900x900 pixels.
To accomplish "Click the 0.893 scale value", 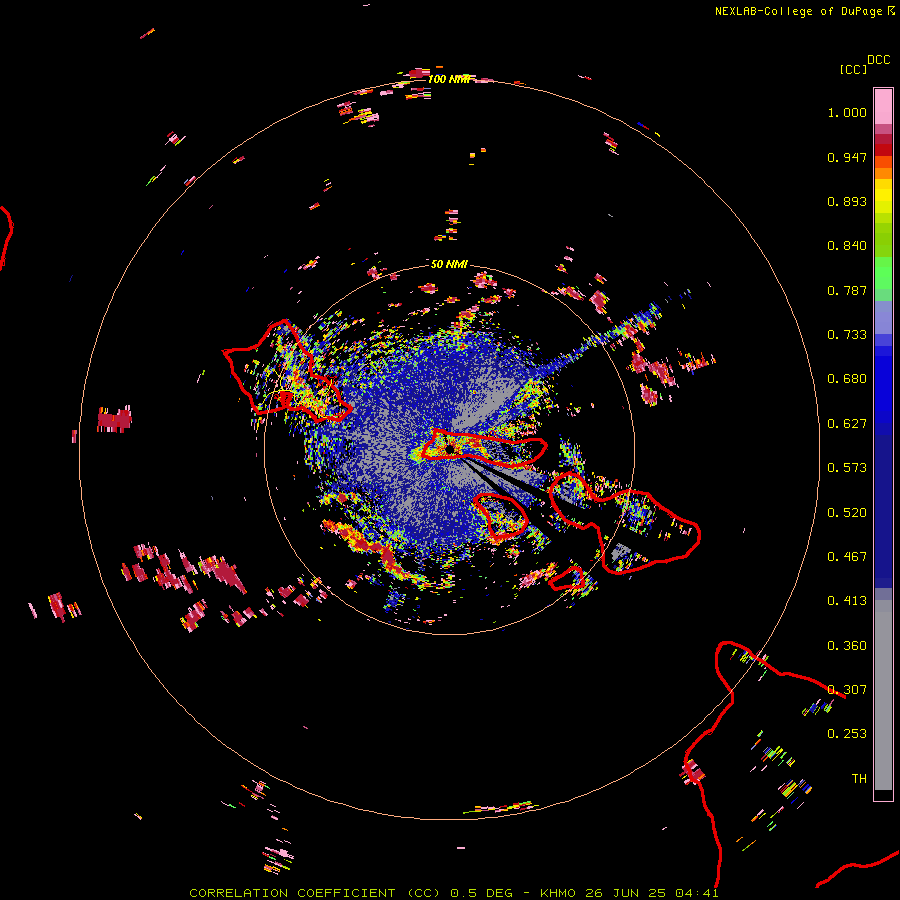I will pyautogui.click(x=847, y=201).
